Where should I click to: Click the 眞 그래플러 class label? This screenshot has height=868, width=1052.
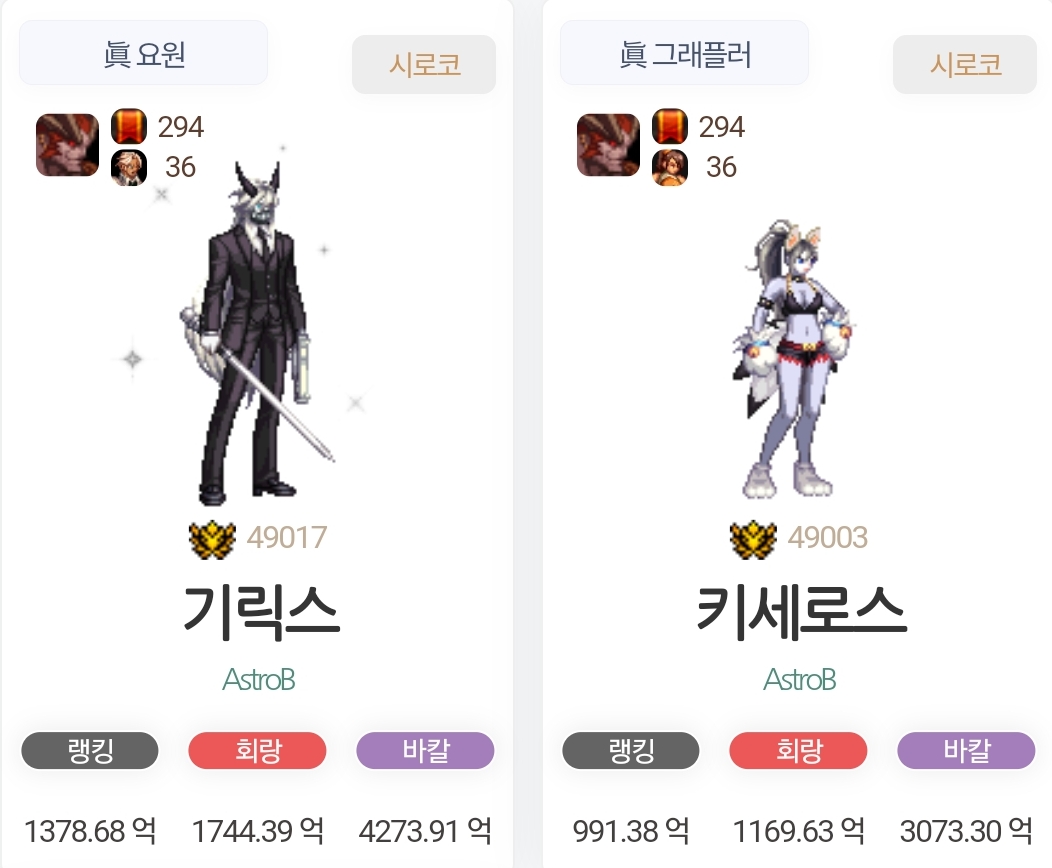684,53
